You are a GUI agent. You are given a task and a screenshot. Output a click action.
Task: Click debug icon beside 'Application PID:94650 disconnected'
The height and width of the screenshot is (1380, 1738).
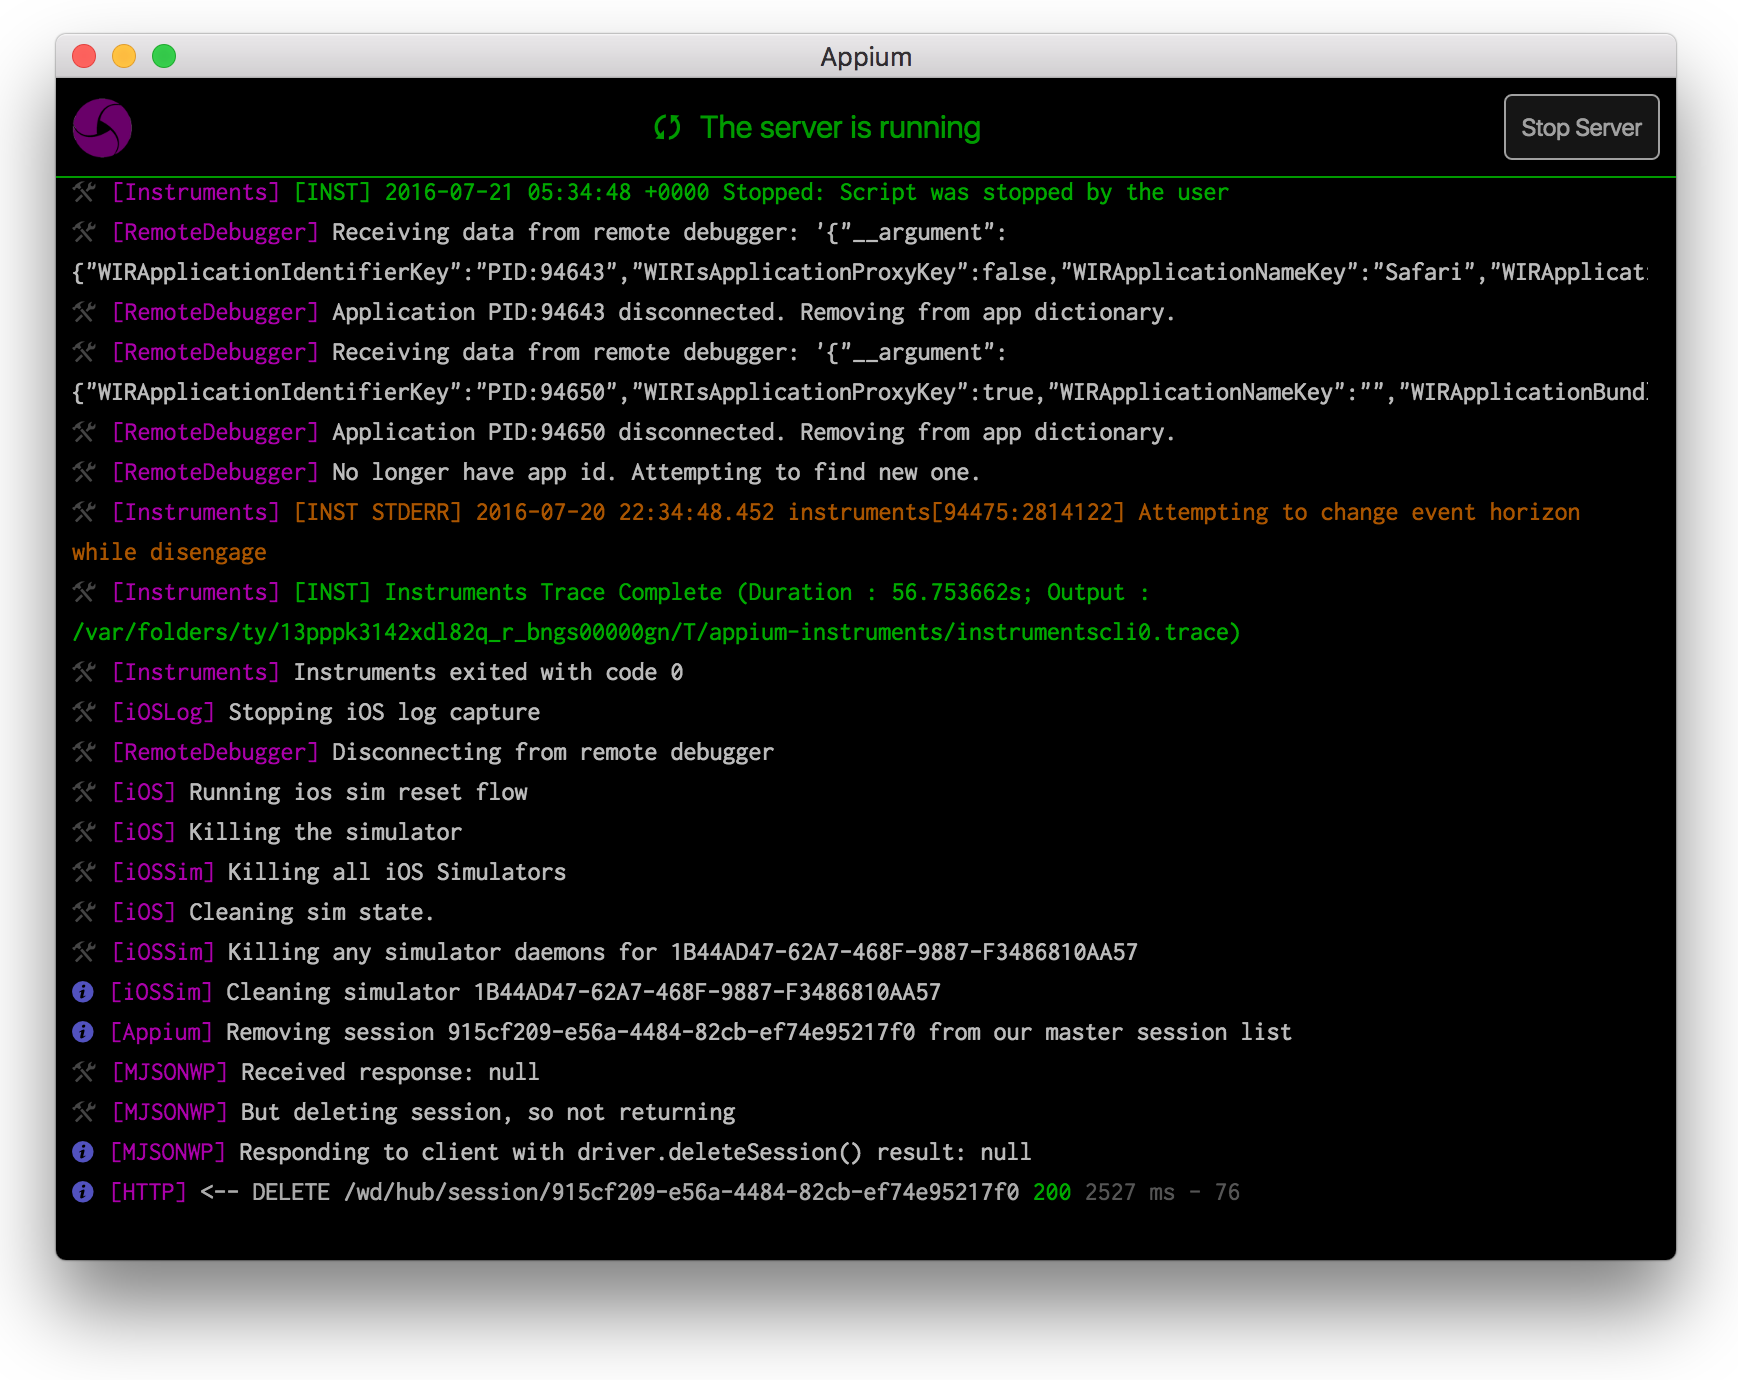[84, 432]
